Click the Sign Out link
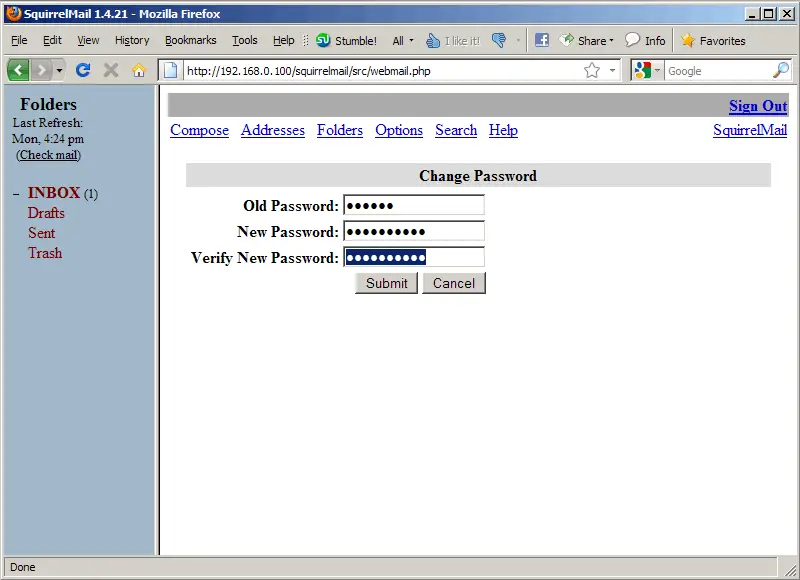This screenshot has height=580, width=800. pyautogui.click(x=758, y=106)
